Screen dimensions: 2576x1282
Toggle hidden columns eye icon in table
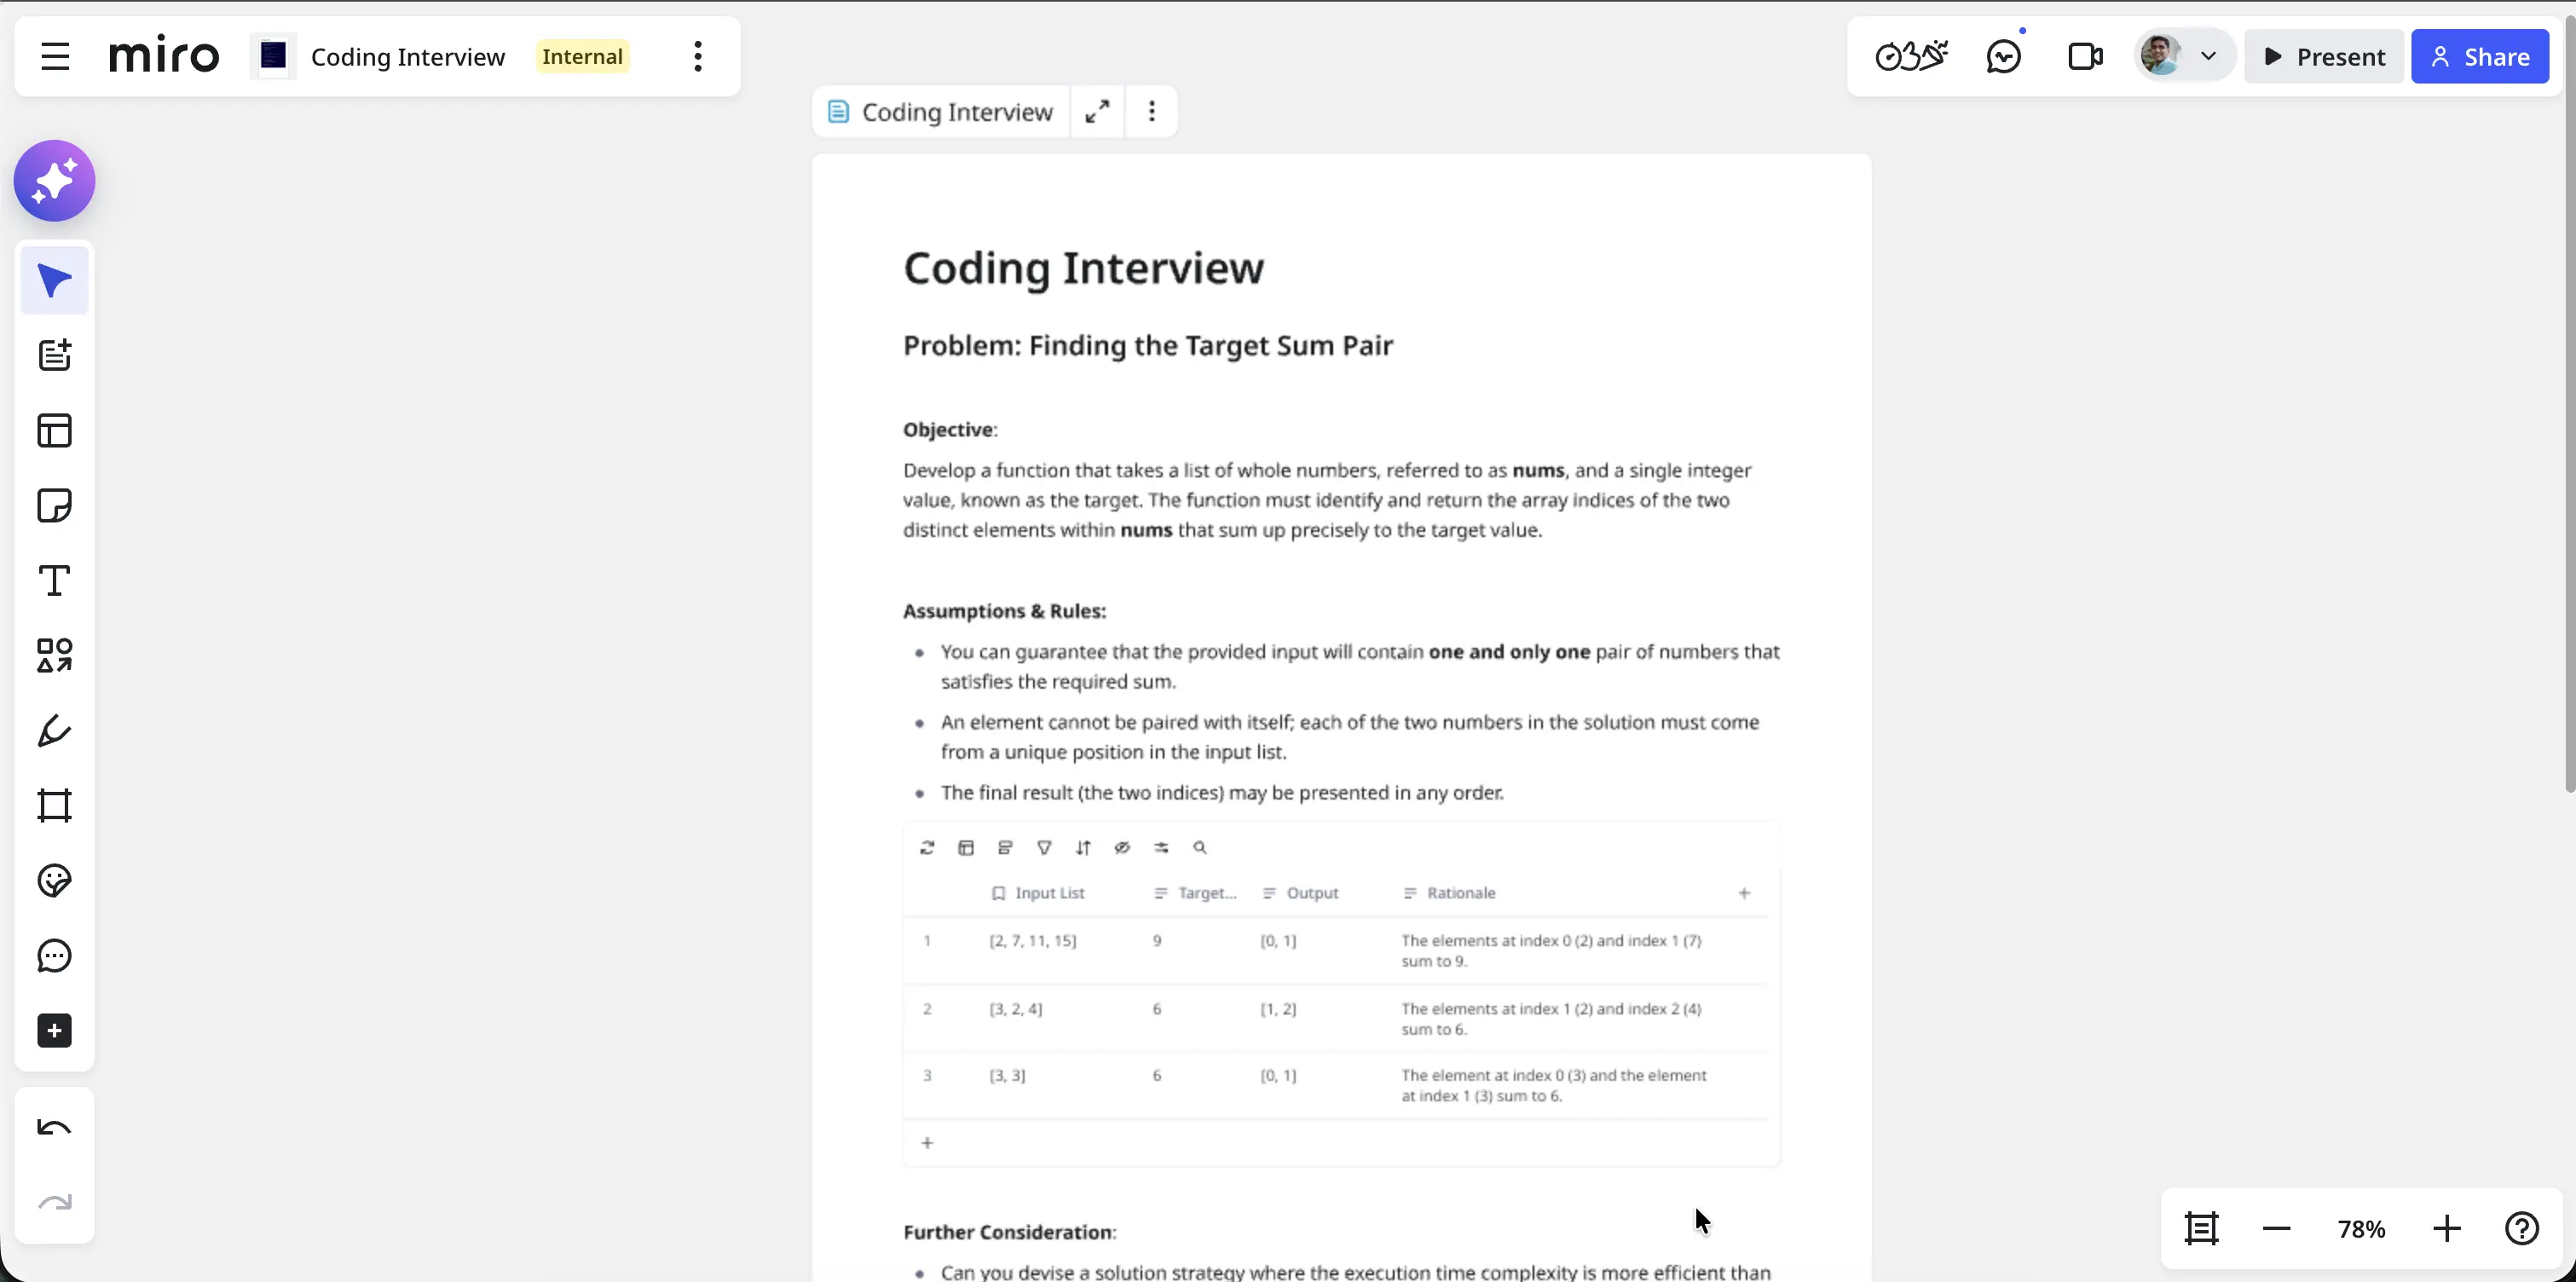[x=1122, y=848]
